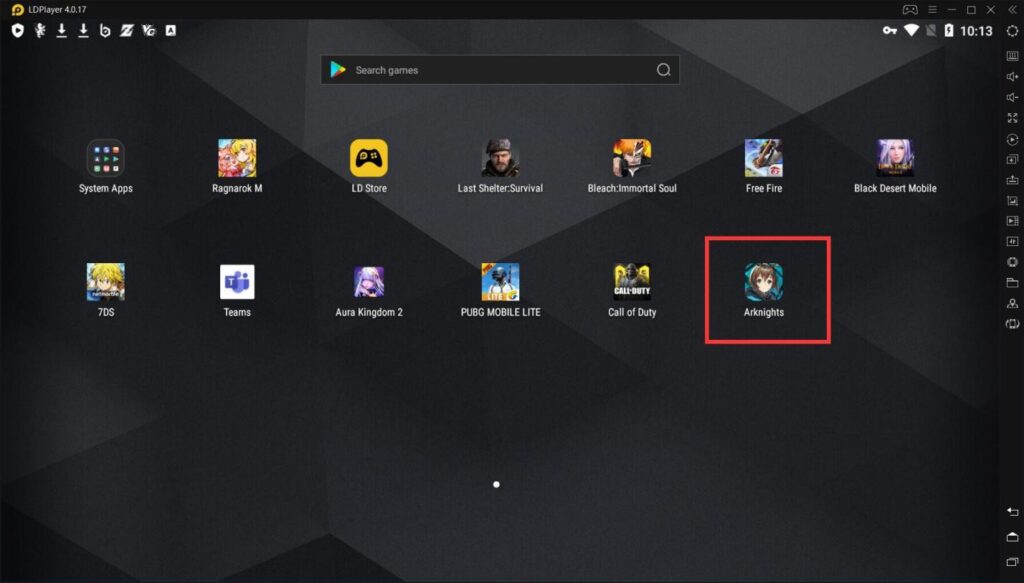Click the battery charging indicator
Screen dimensions: 1024x583
pos(949,31)
